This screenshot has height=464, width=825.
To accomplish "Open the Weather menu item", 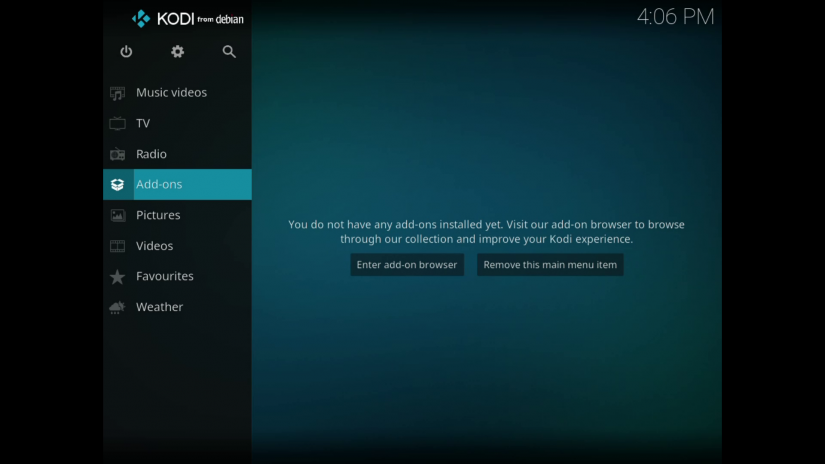I will point(177,307).
